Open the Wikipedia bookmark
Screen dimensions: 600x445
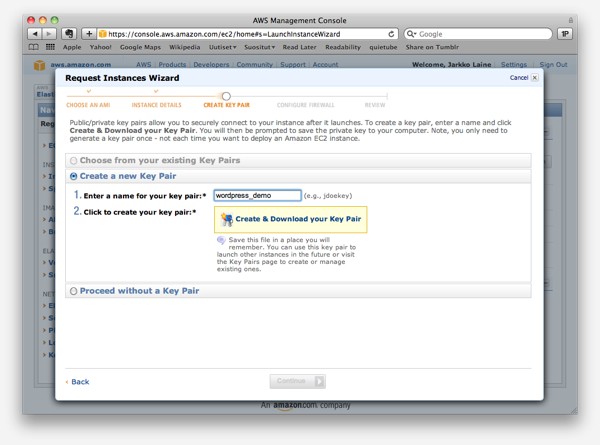(x=184, y=47)
